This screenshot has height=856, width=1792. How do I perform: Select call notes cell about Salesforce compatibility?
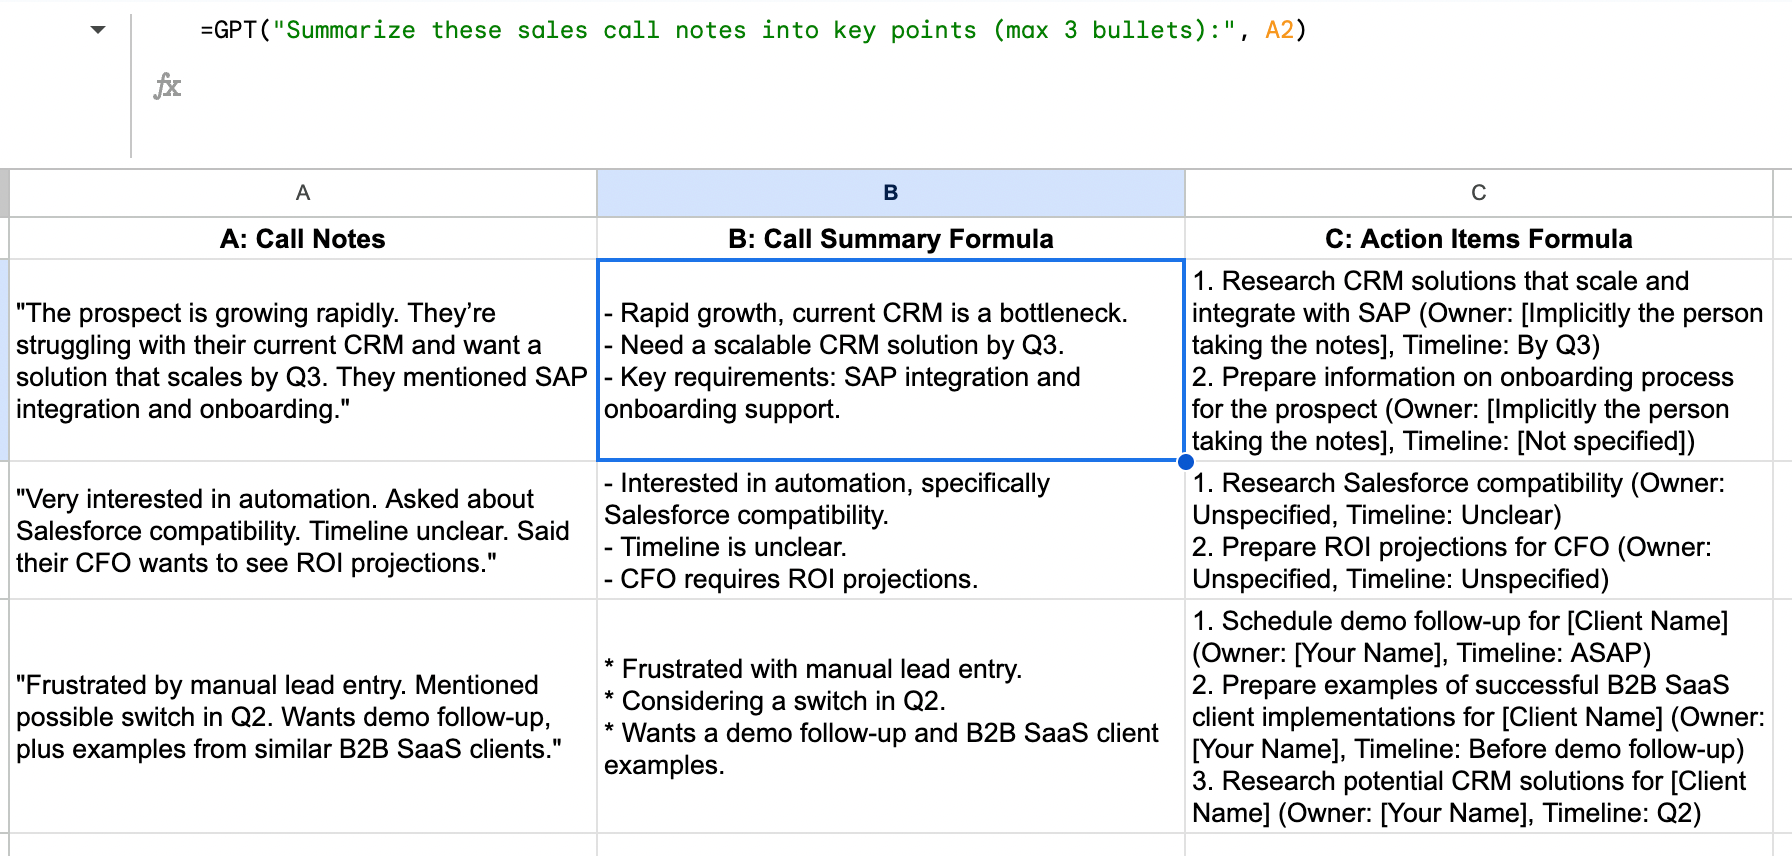point(303,531)
